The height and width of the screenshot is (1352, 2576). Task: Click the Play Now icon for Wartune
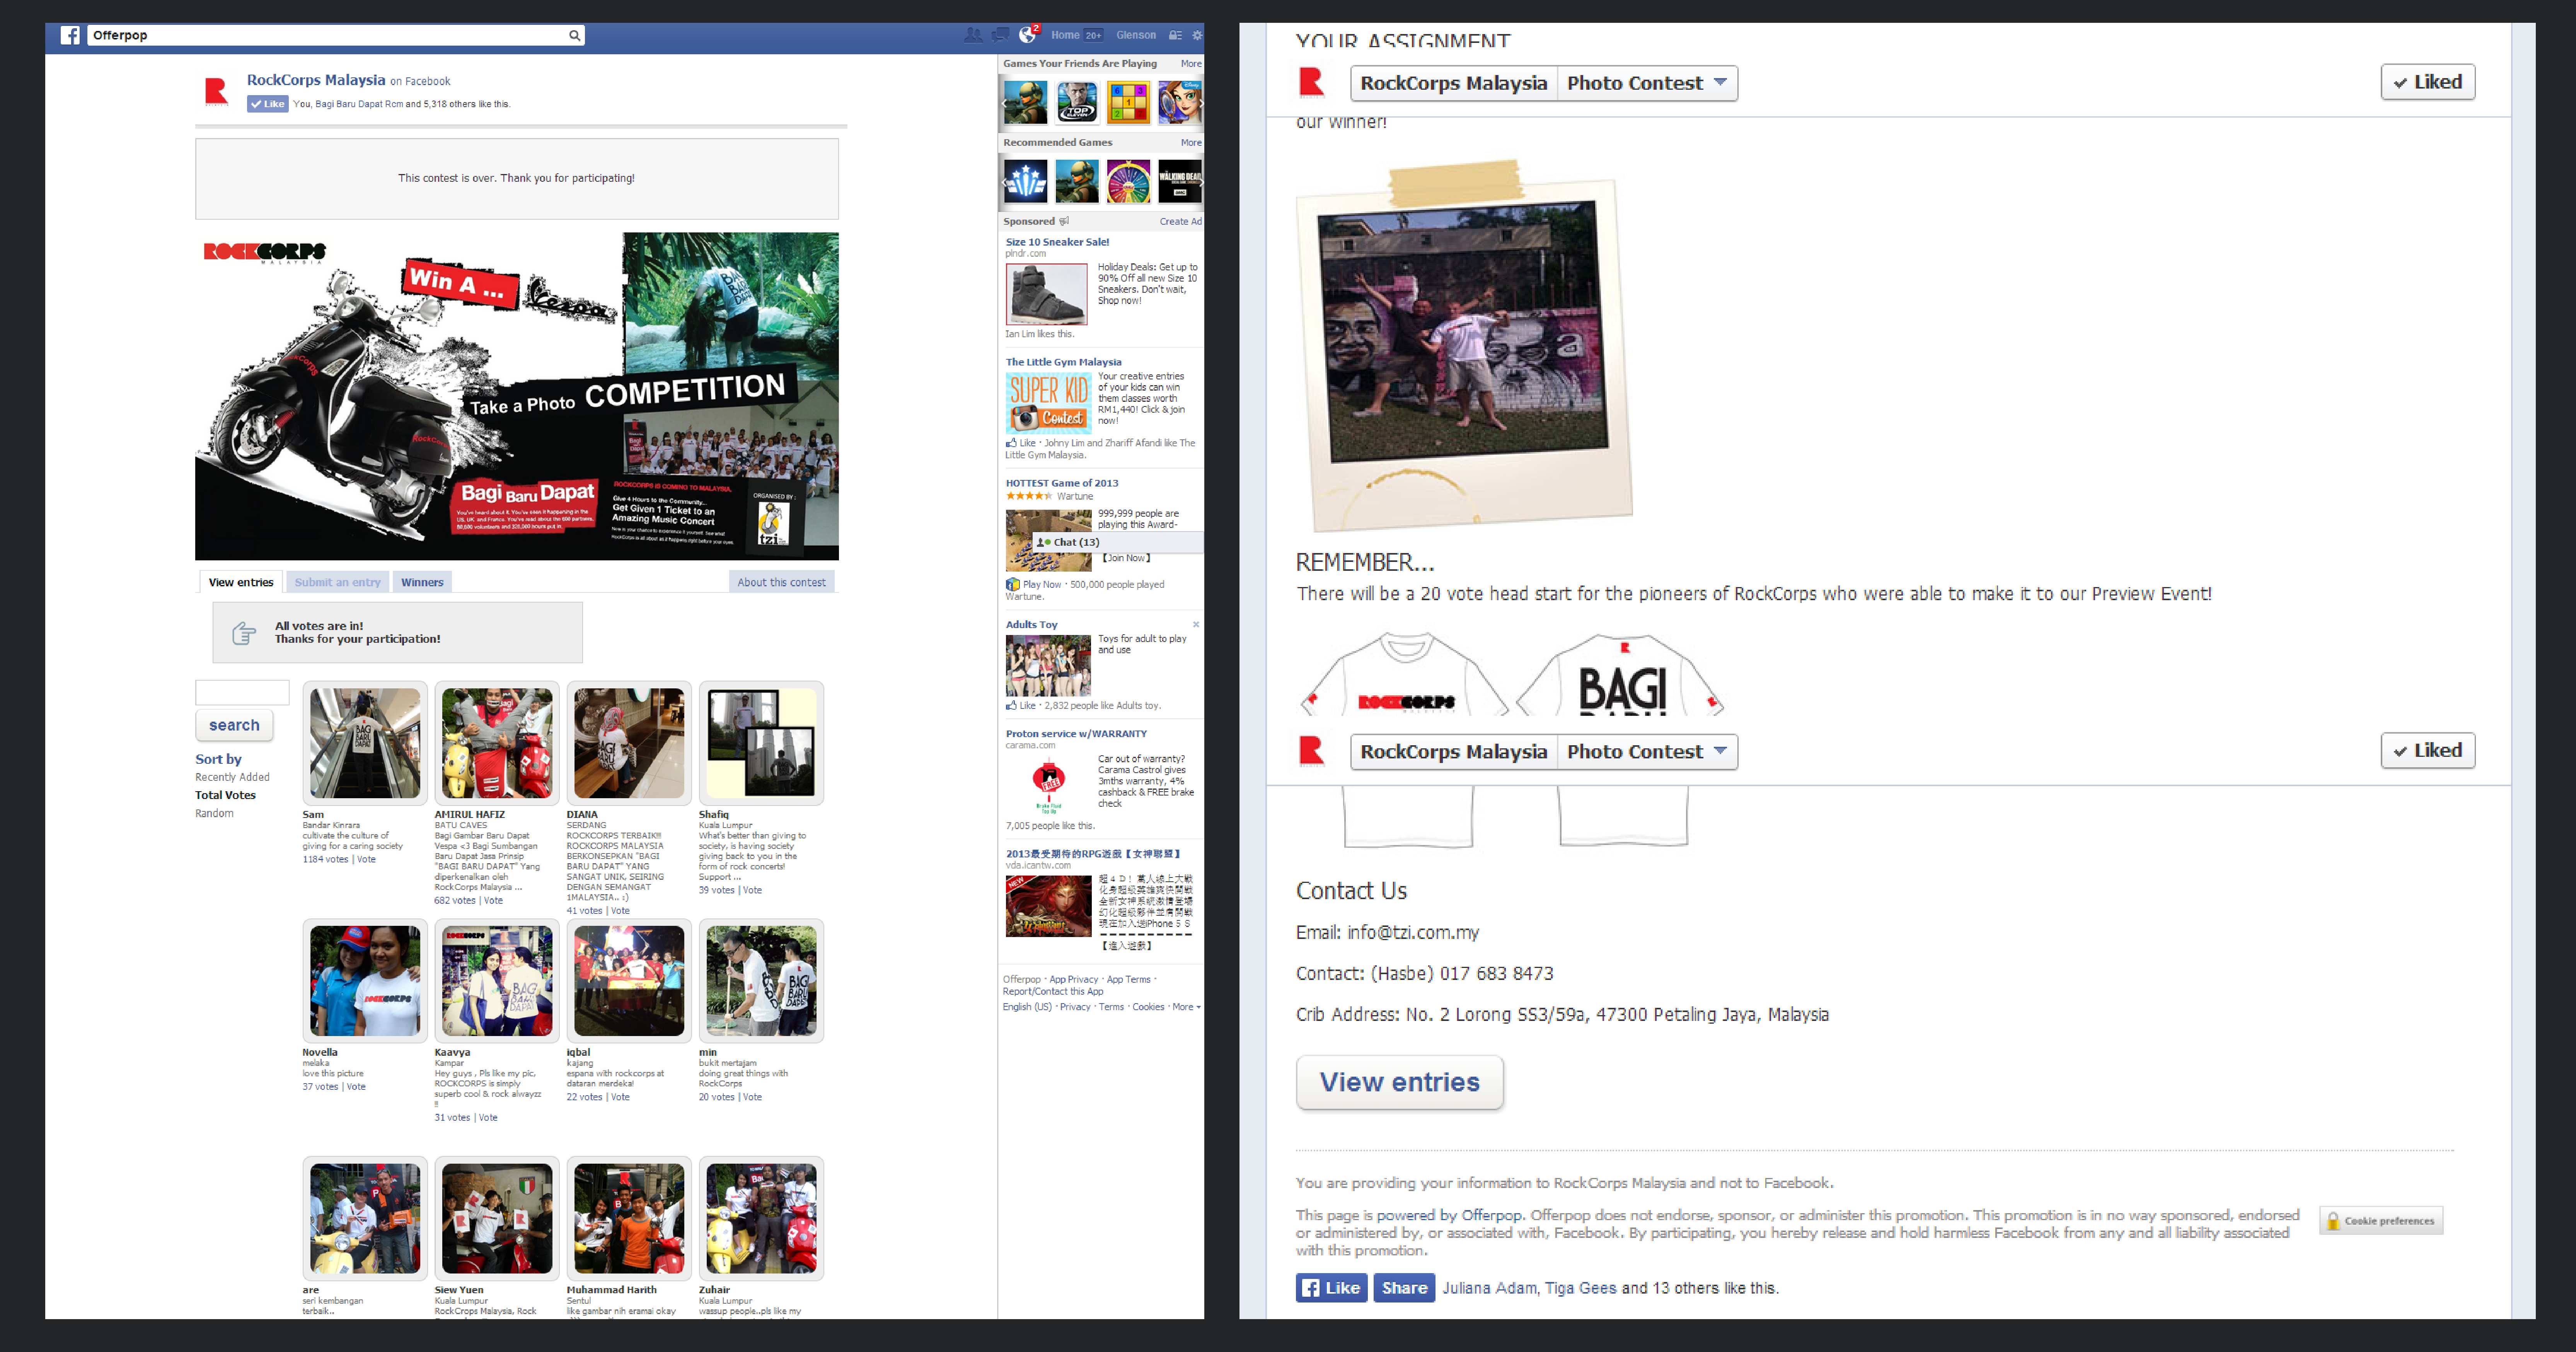click(1012, 584)
